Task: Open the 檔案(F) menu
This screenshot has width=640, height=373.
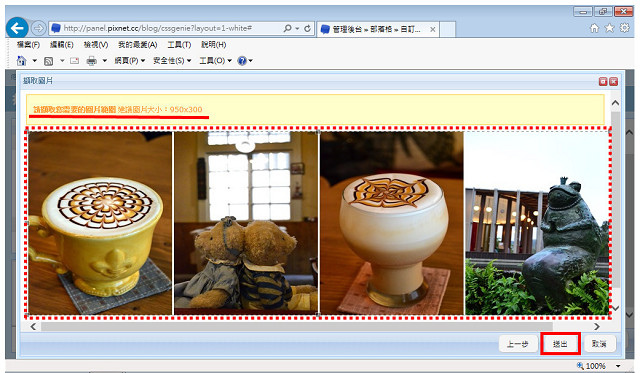Action: (28, 44)
